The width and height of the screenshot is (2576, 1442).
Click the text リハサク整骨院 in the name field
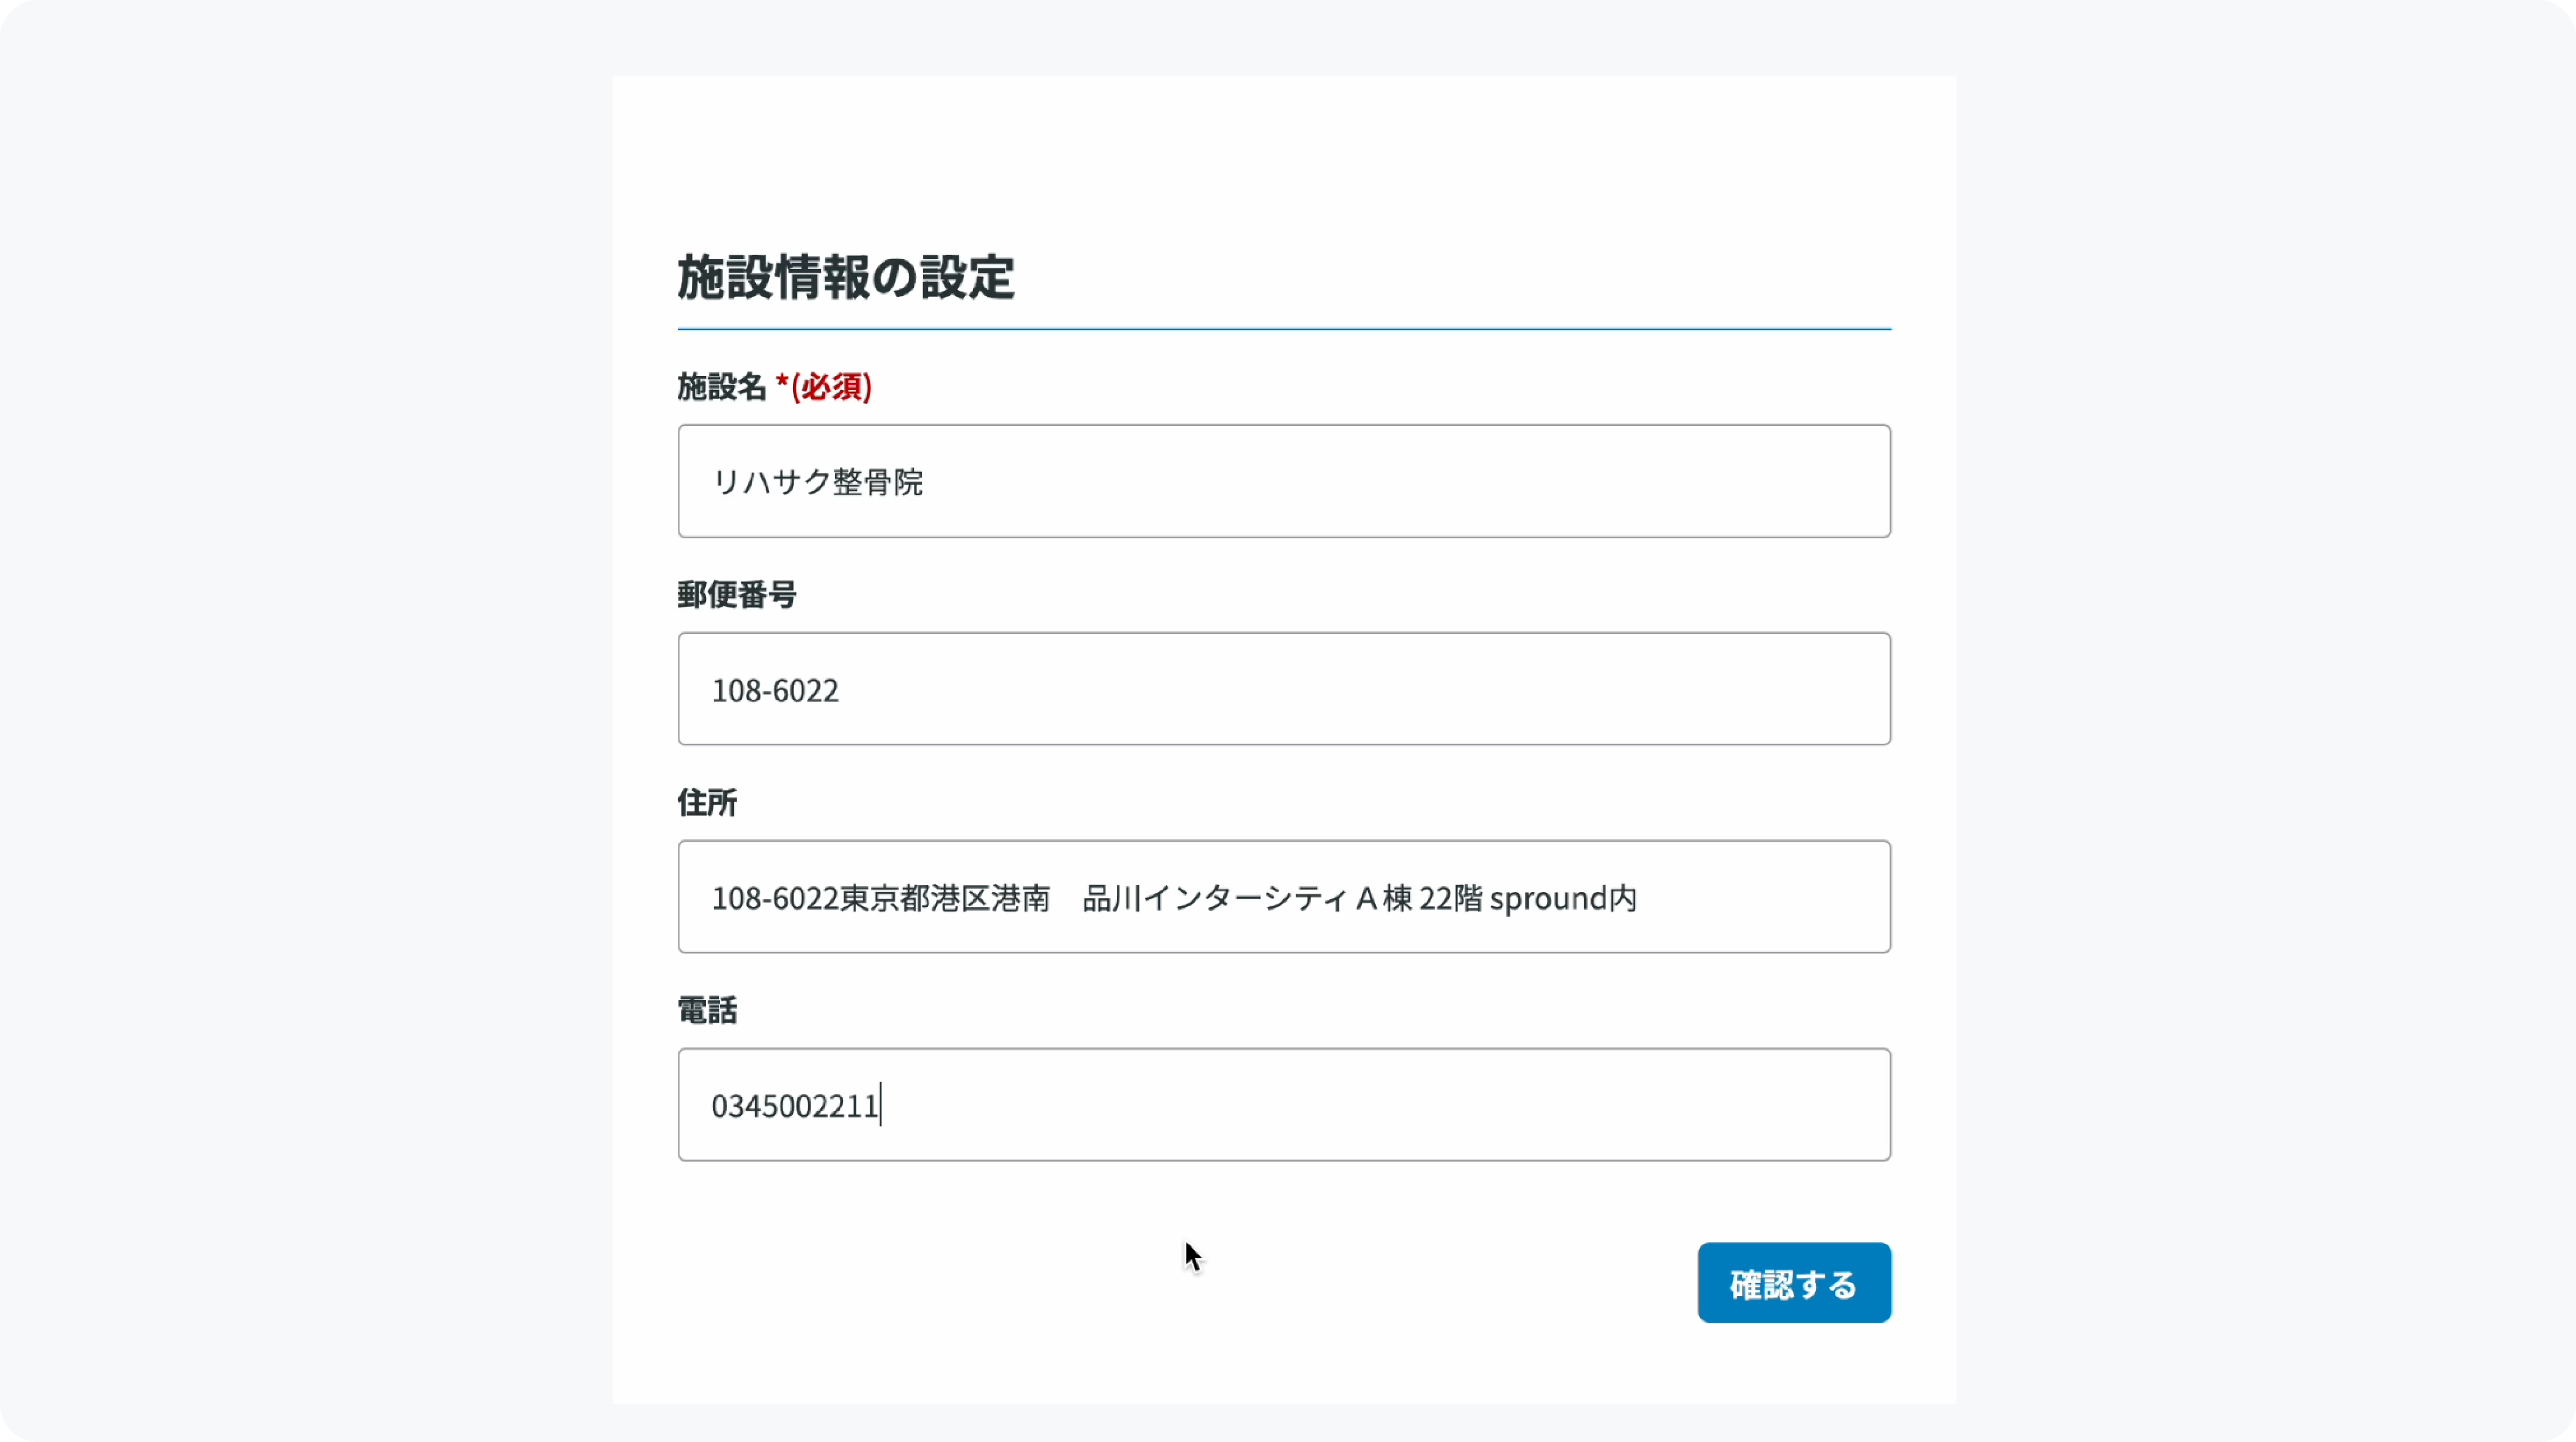click(x=820, y=483)
